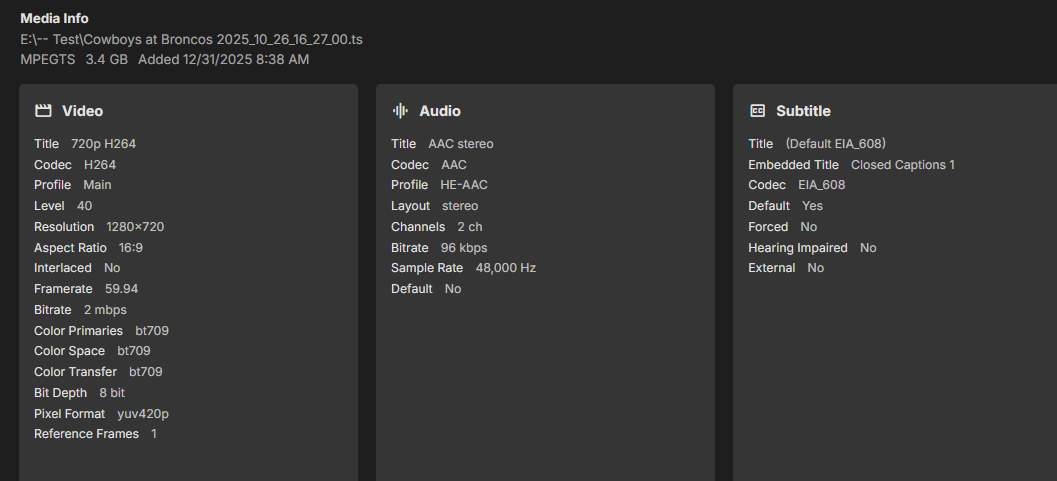This screenshot has width=1057, height=481.
Task: Select the 96 kbps audio bitrate value
Action: 464,247
